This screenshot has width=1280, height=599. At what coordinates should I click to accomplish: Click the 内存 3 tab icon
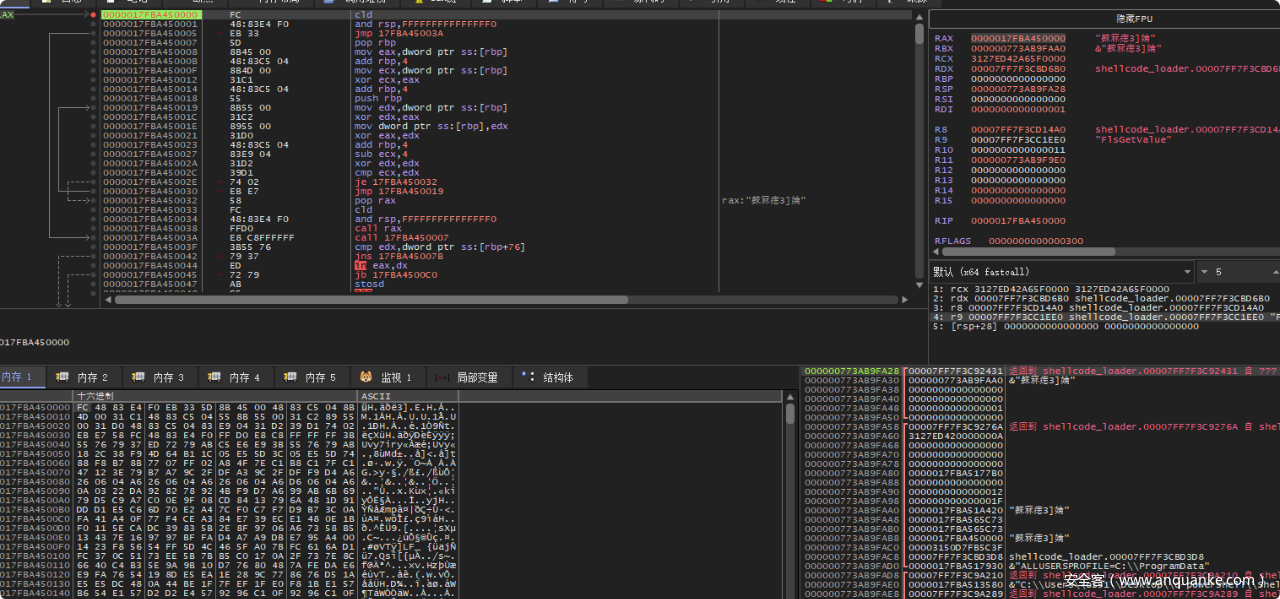click(x=139, y=377)
